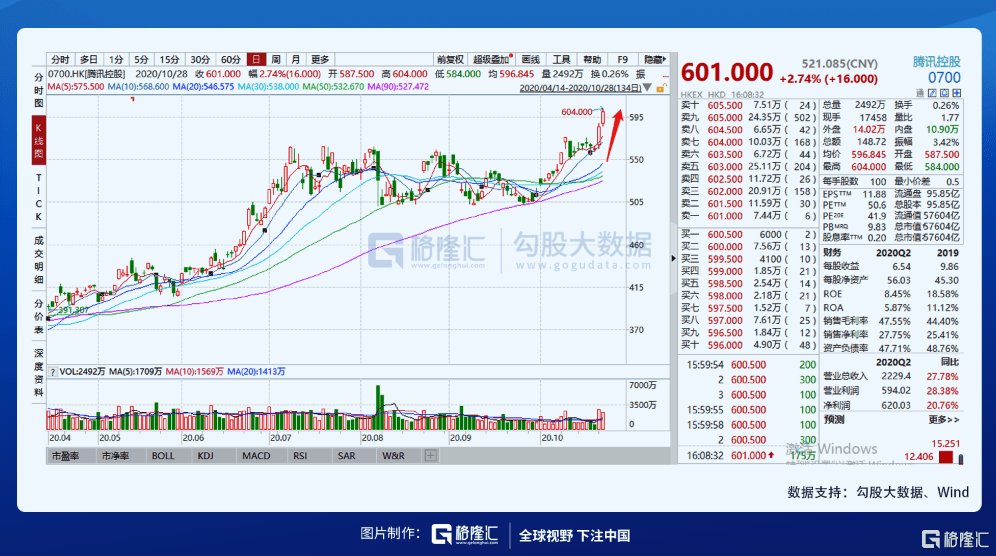
Task: Select the 60分 chart period
Action: (x=231, y=59)
